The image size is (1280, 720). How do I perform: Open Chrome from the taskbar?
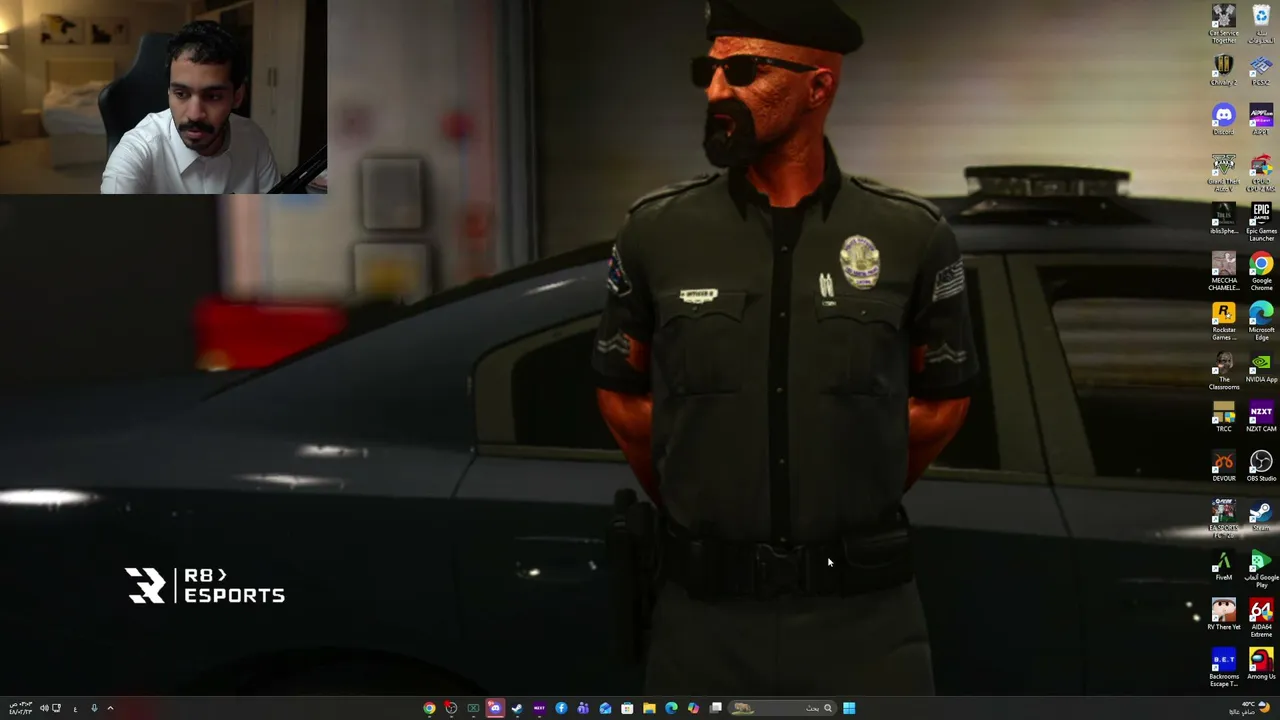[429, 708]
